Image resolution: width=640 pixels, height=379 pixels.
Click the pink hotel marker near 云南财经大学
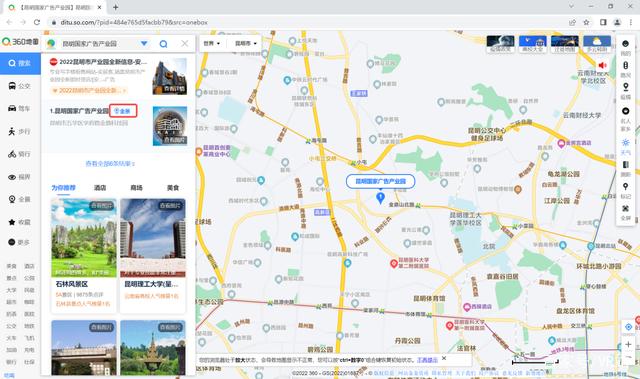[561, 143]
